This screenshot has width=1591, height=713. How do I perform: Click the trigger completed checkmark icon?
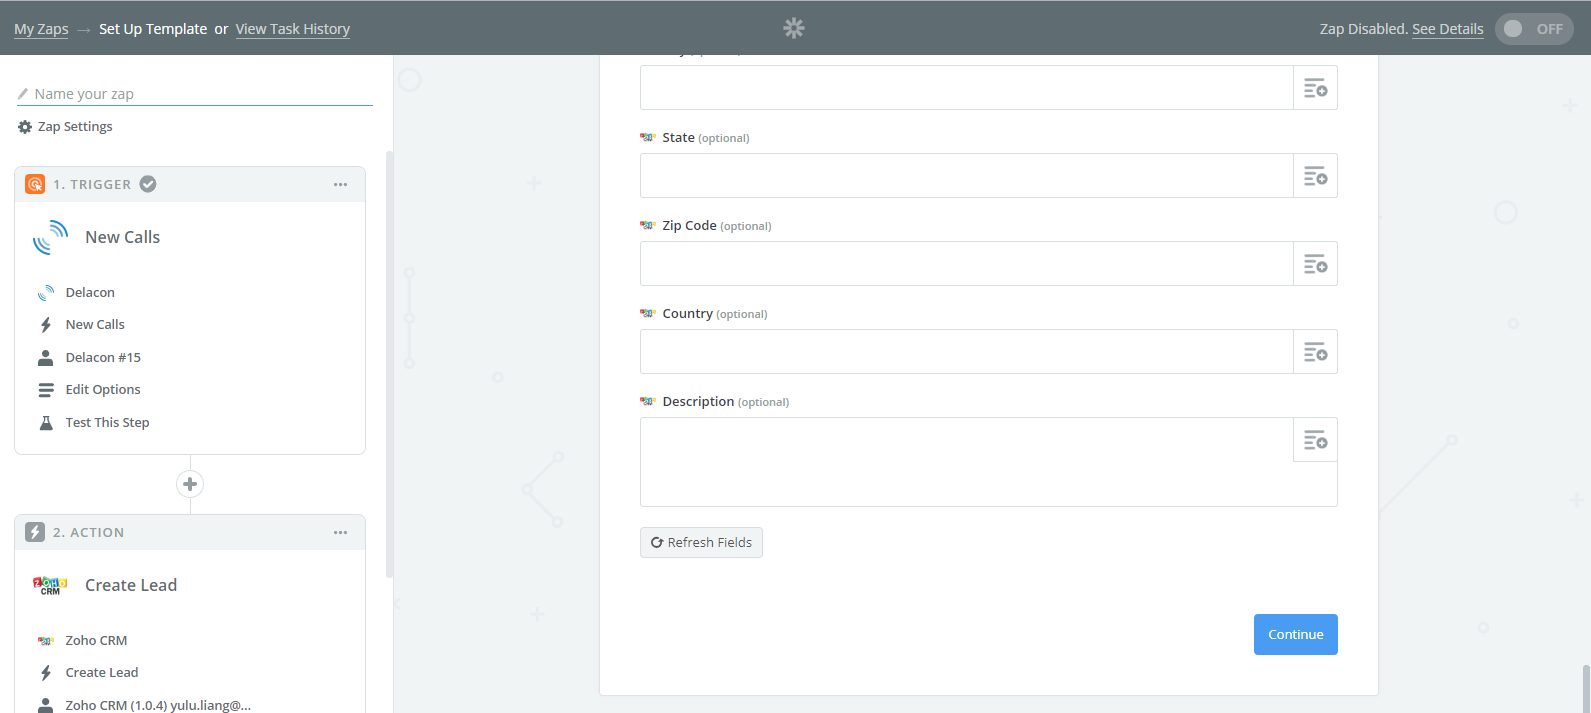[x=148, y=184]
